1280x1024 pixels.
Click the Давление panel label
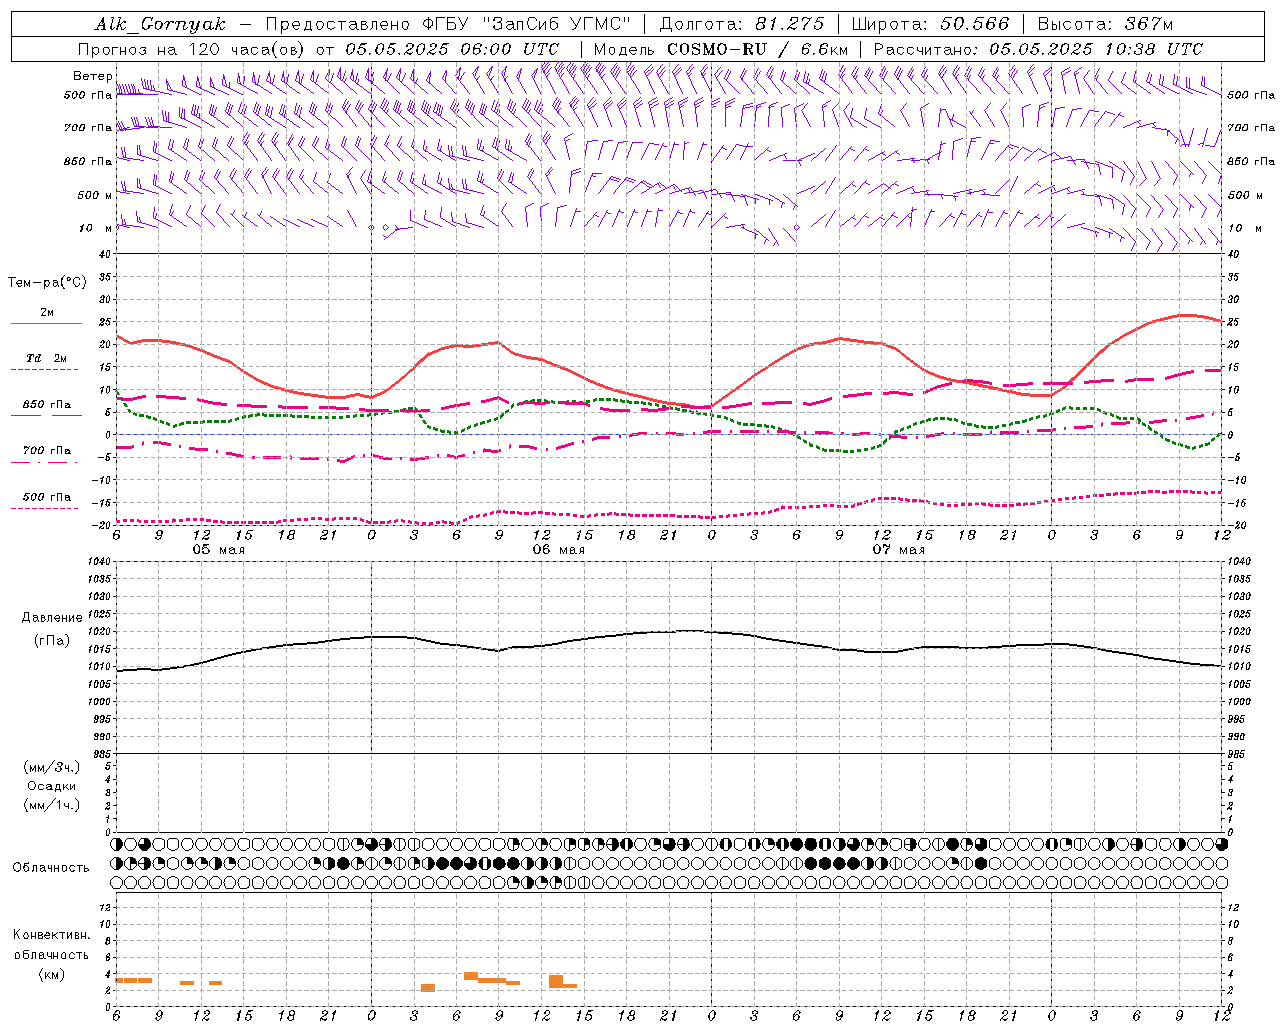(52, 618)
